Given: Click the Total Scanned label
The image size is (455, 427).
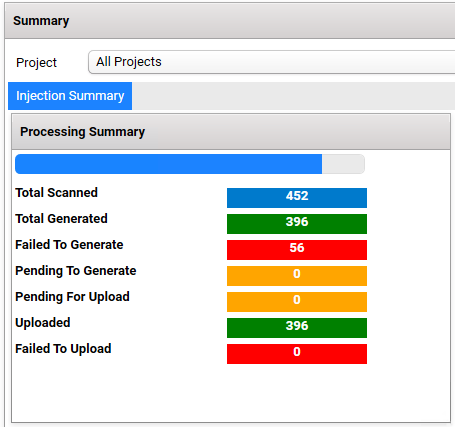Looking at the screenshot, I should point(57,193).
